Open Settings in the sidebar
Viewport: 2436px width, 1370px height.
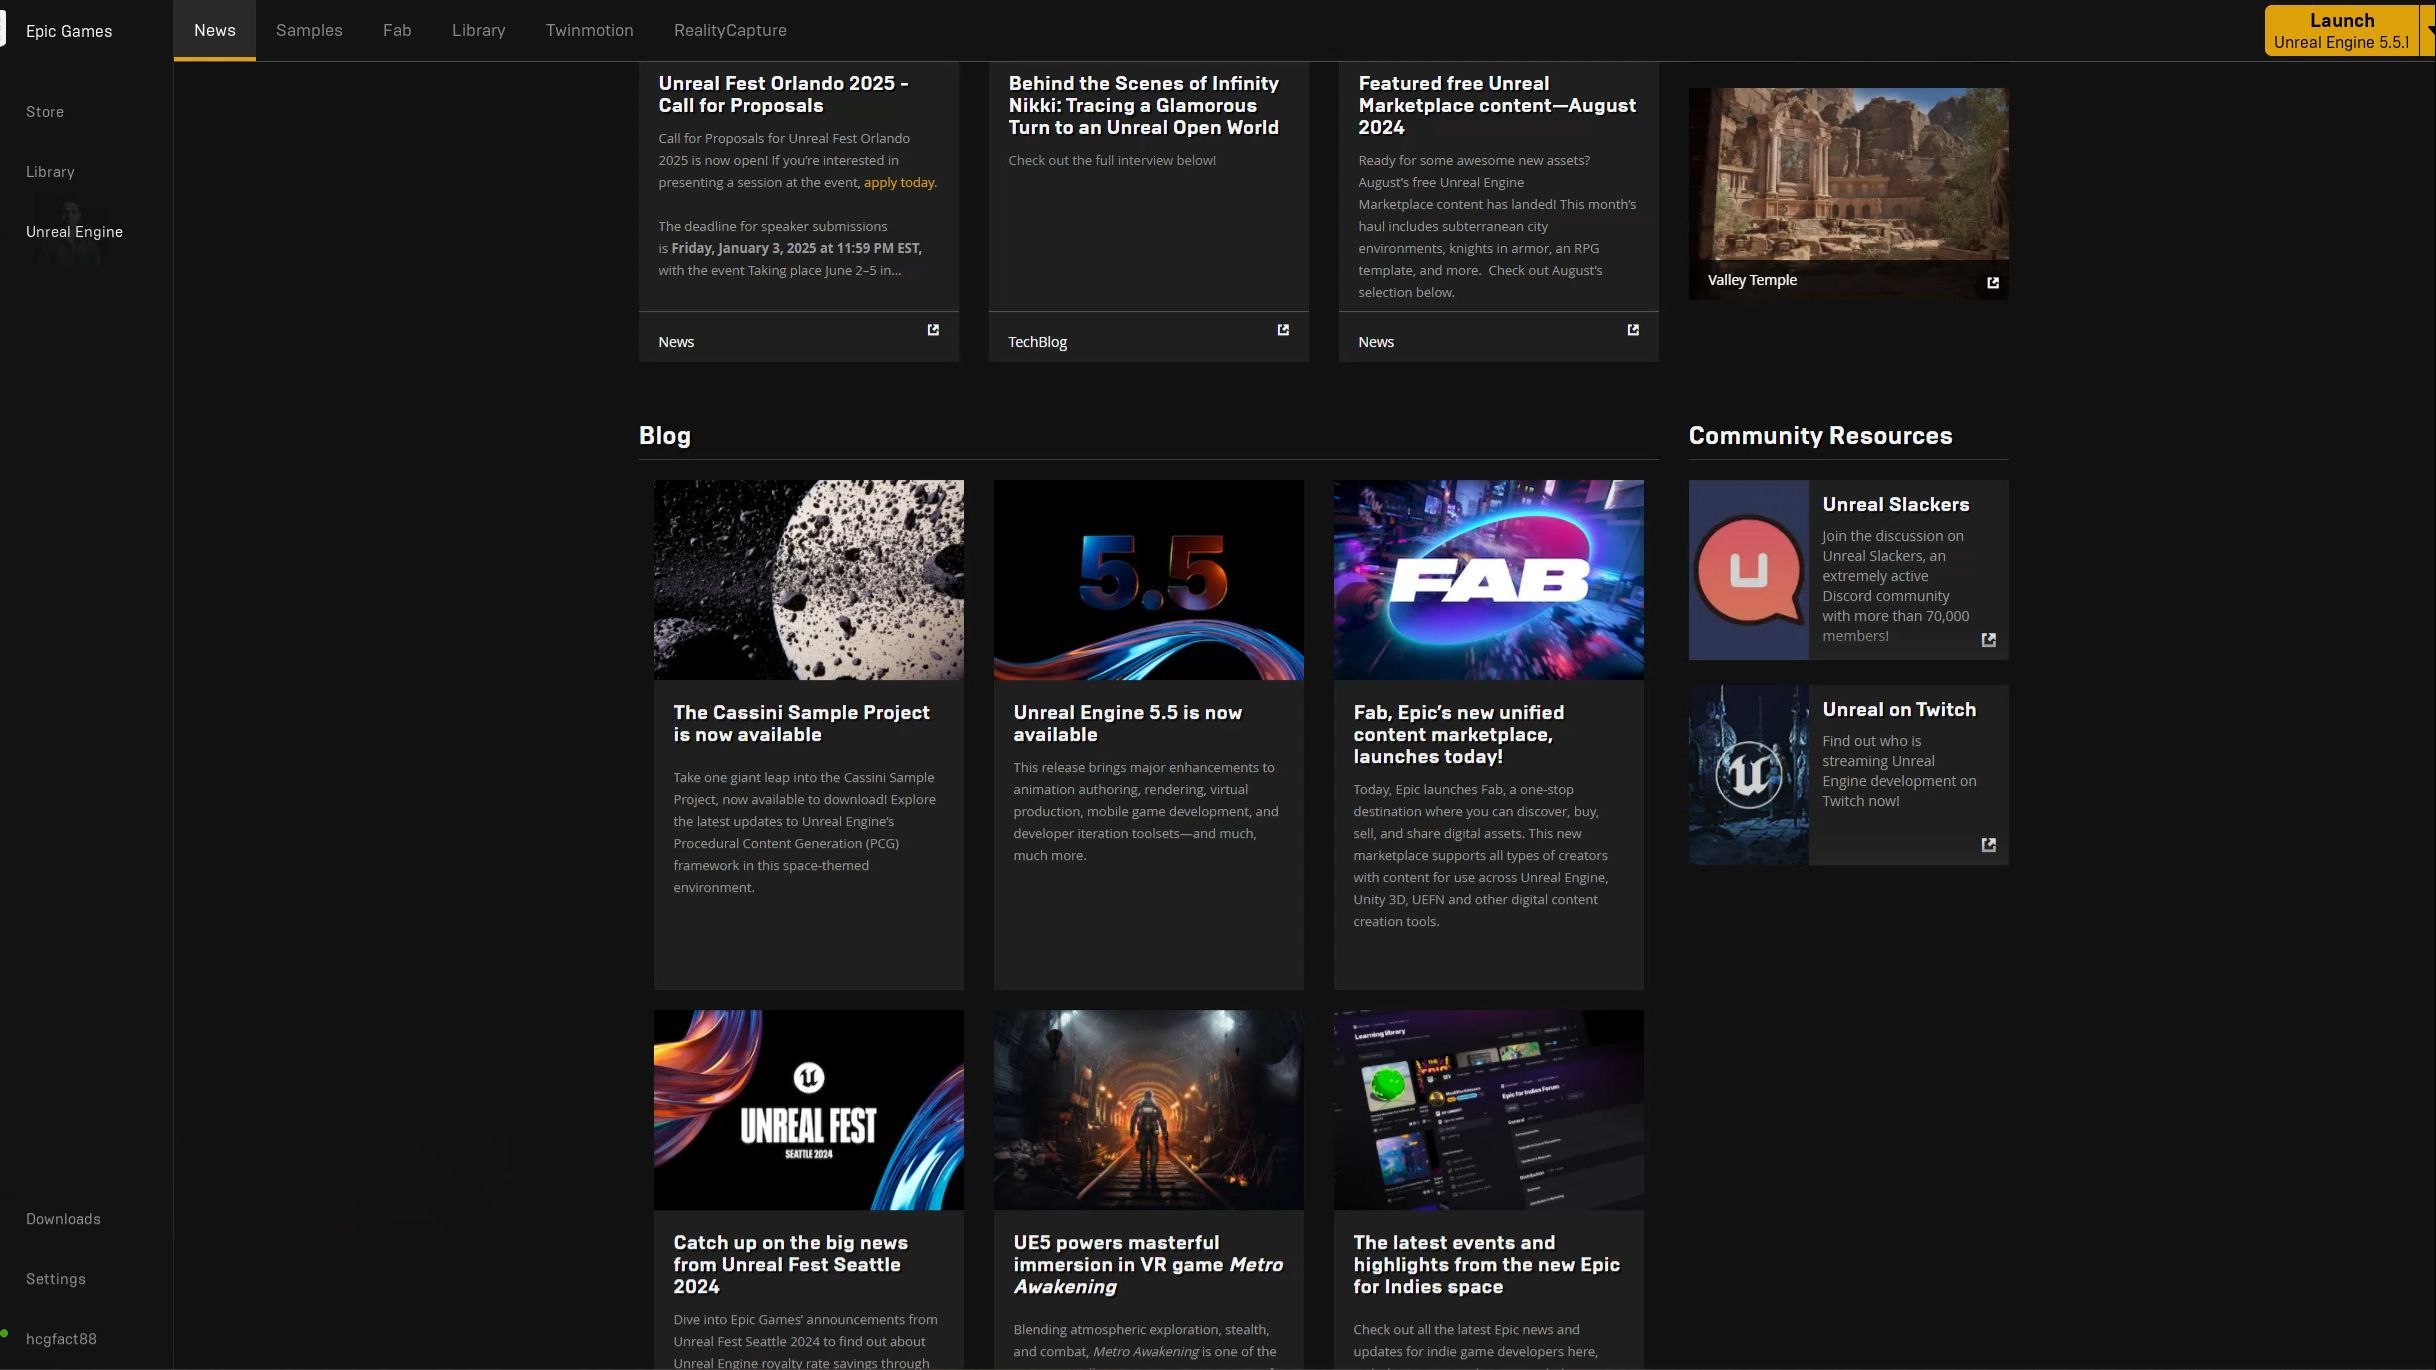(56, 1279)
